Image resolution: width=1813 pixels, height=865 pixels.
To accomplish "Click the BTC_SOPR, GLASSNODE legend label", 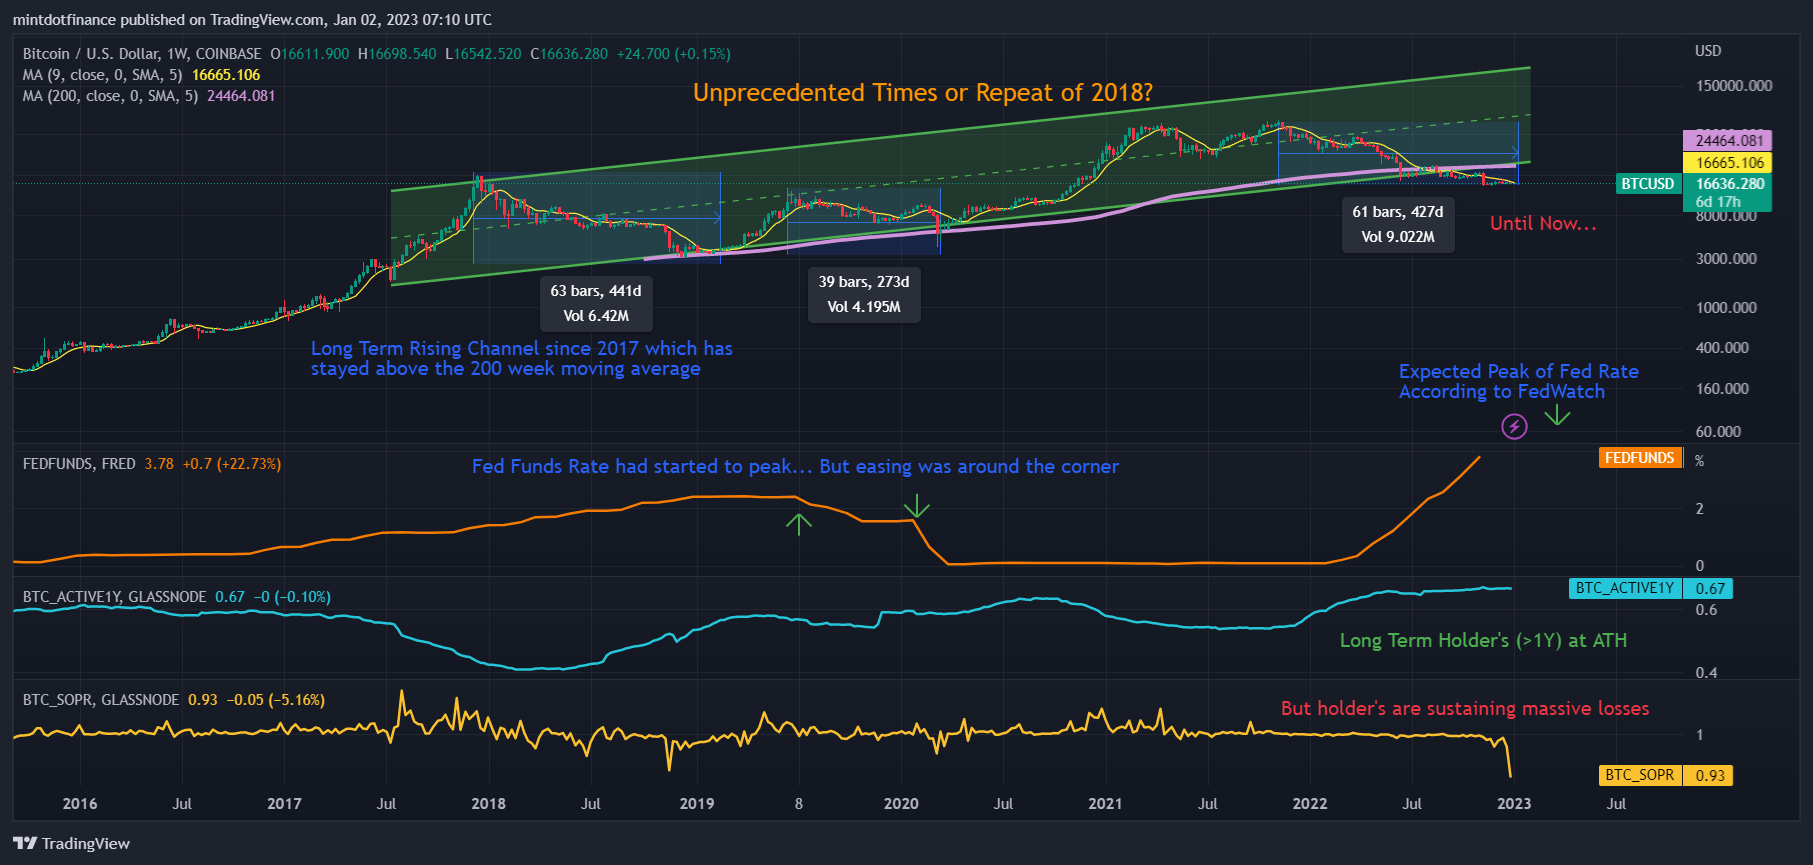I will pyautogui.click(x=101, y=700).
